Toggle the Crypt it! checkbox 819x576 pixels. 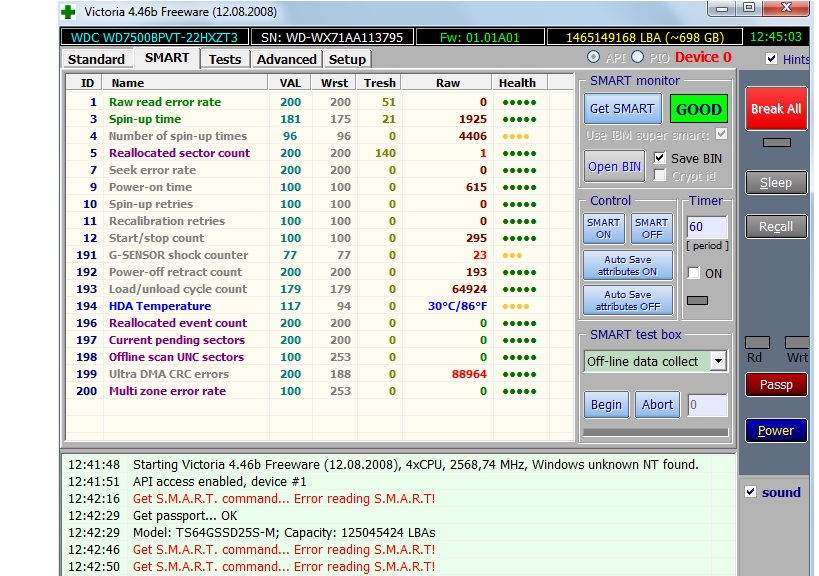tap(660, 175)
